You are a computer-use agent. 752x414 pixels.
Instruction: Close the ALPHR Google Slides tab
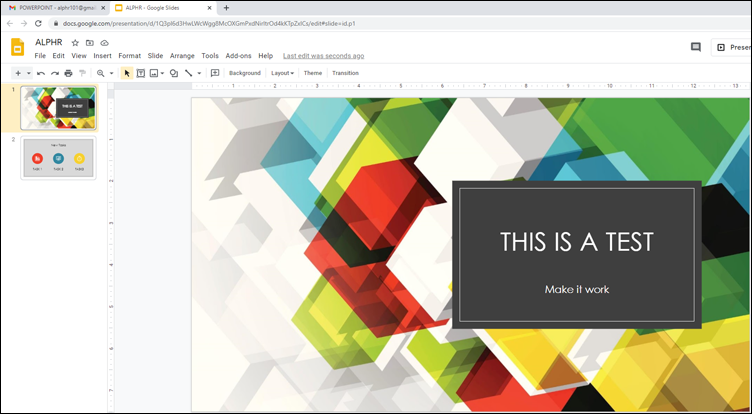[210, 8]
